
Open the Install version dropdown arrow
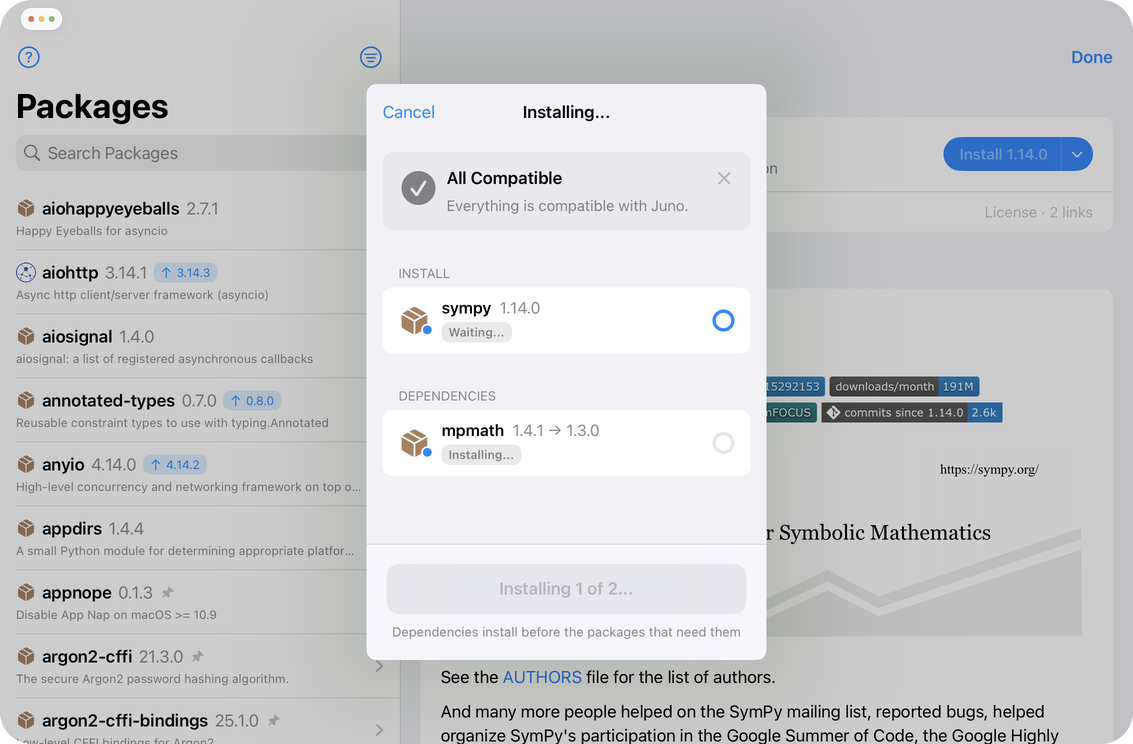pos(1077,154)
